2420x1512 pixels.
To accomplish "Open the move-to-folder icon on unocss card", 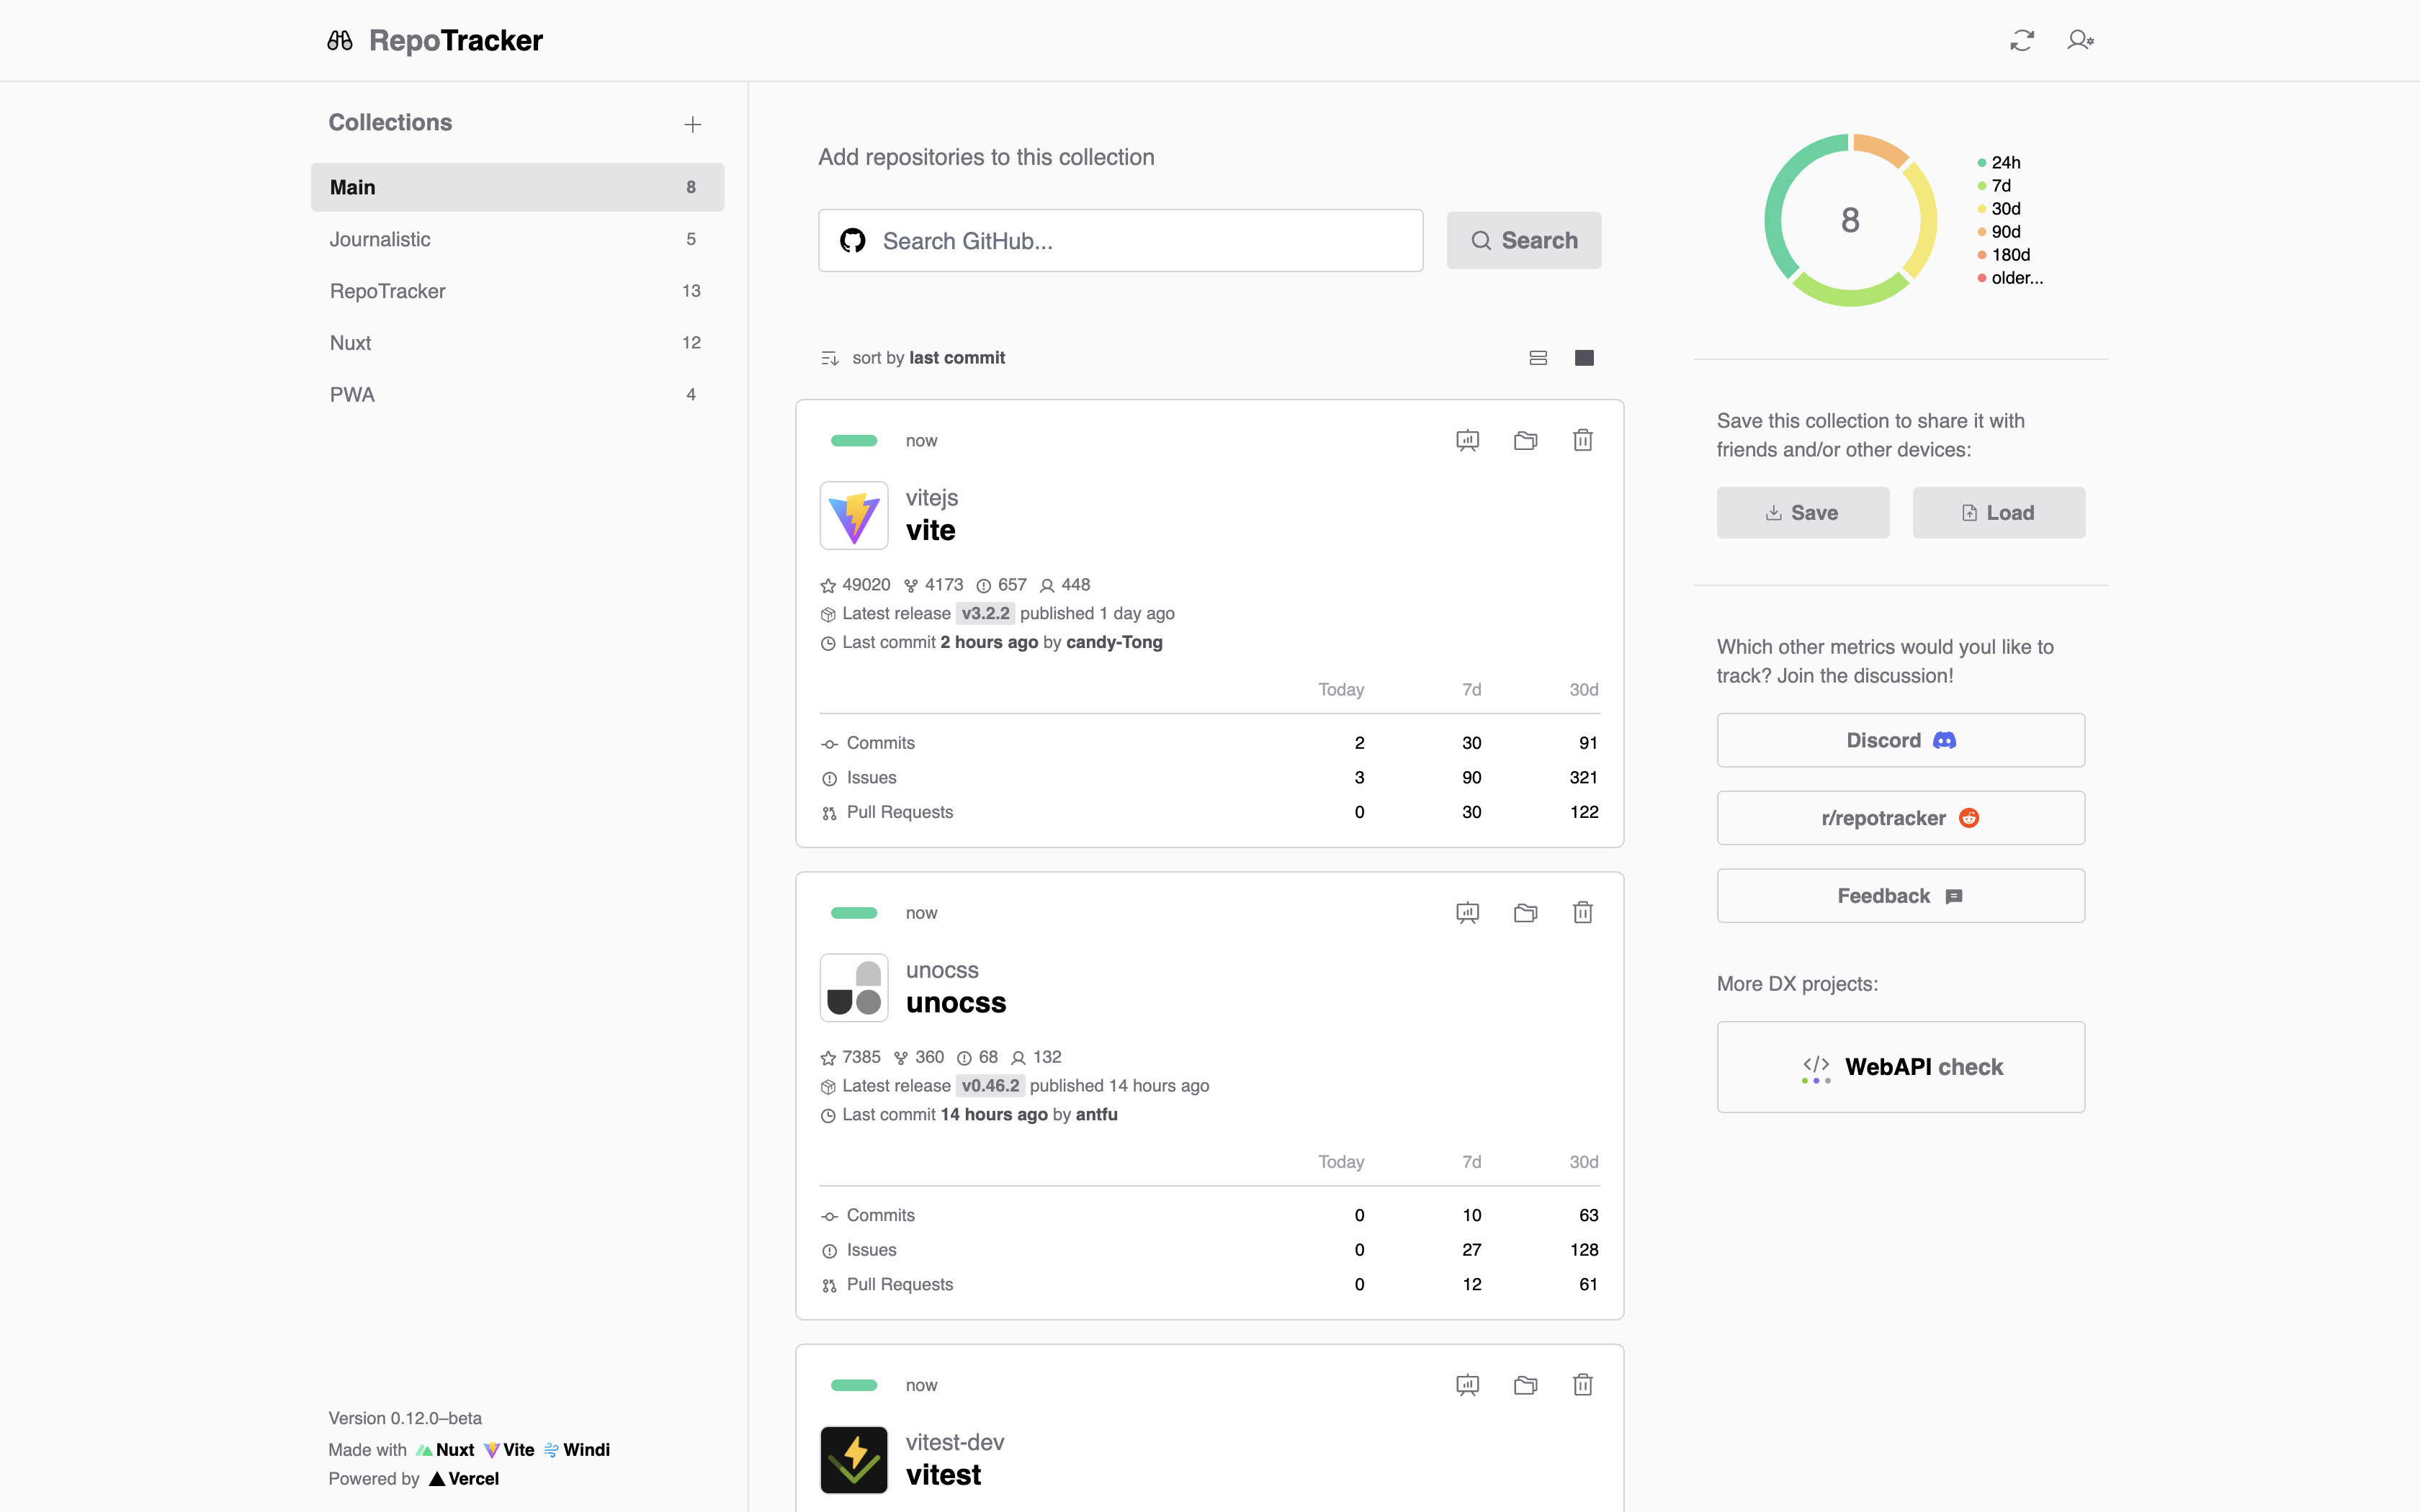I will click(1525, 912).
